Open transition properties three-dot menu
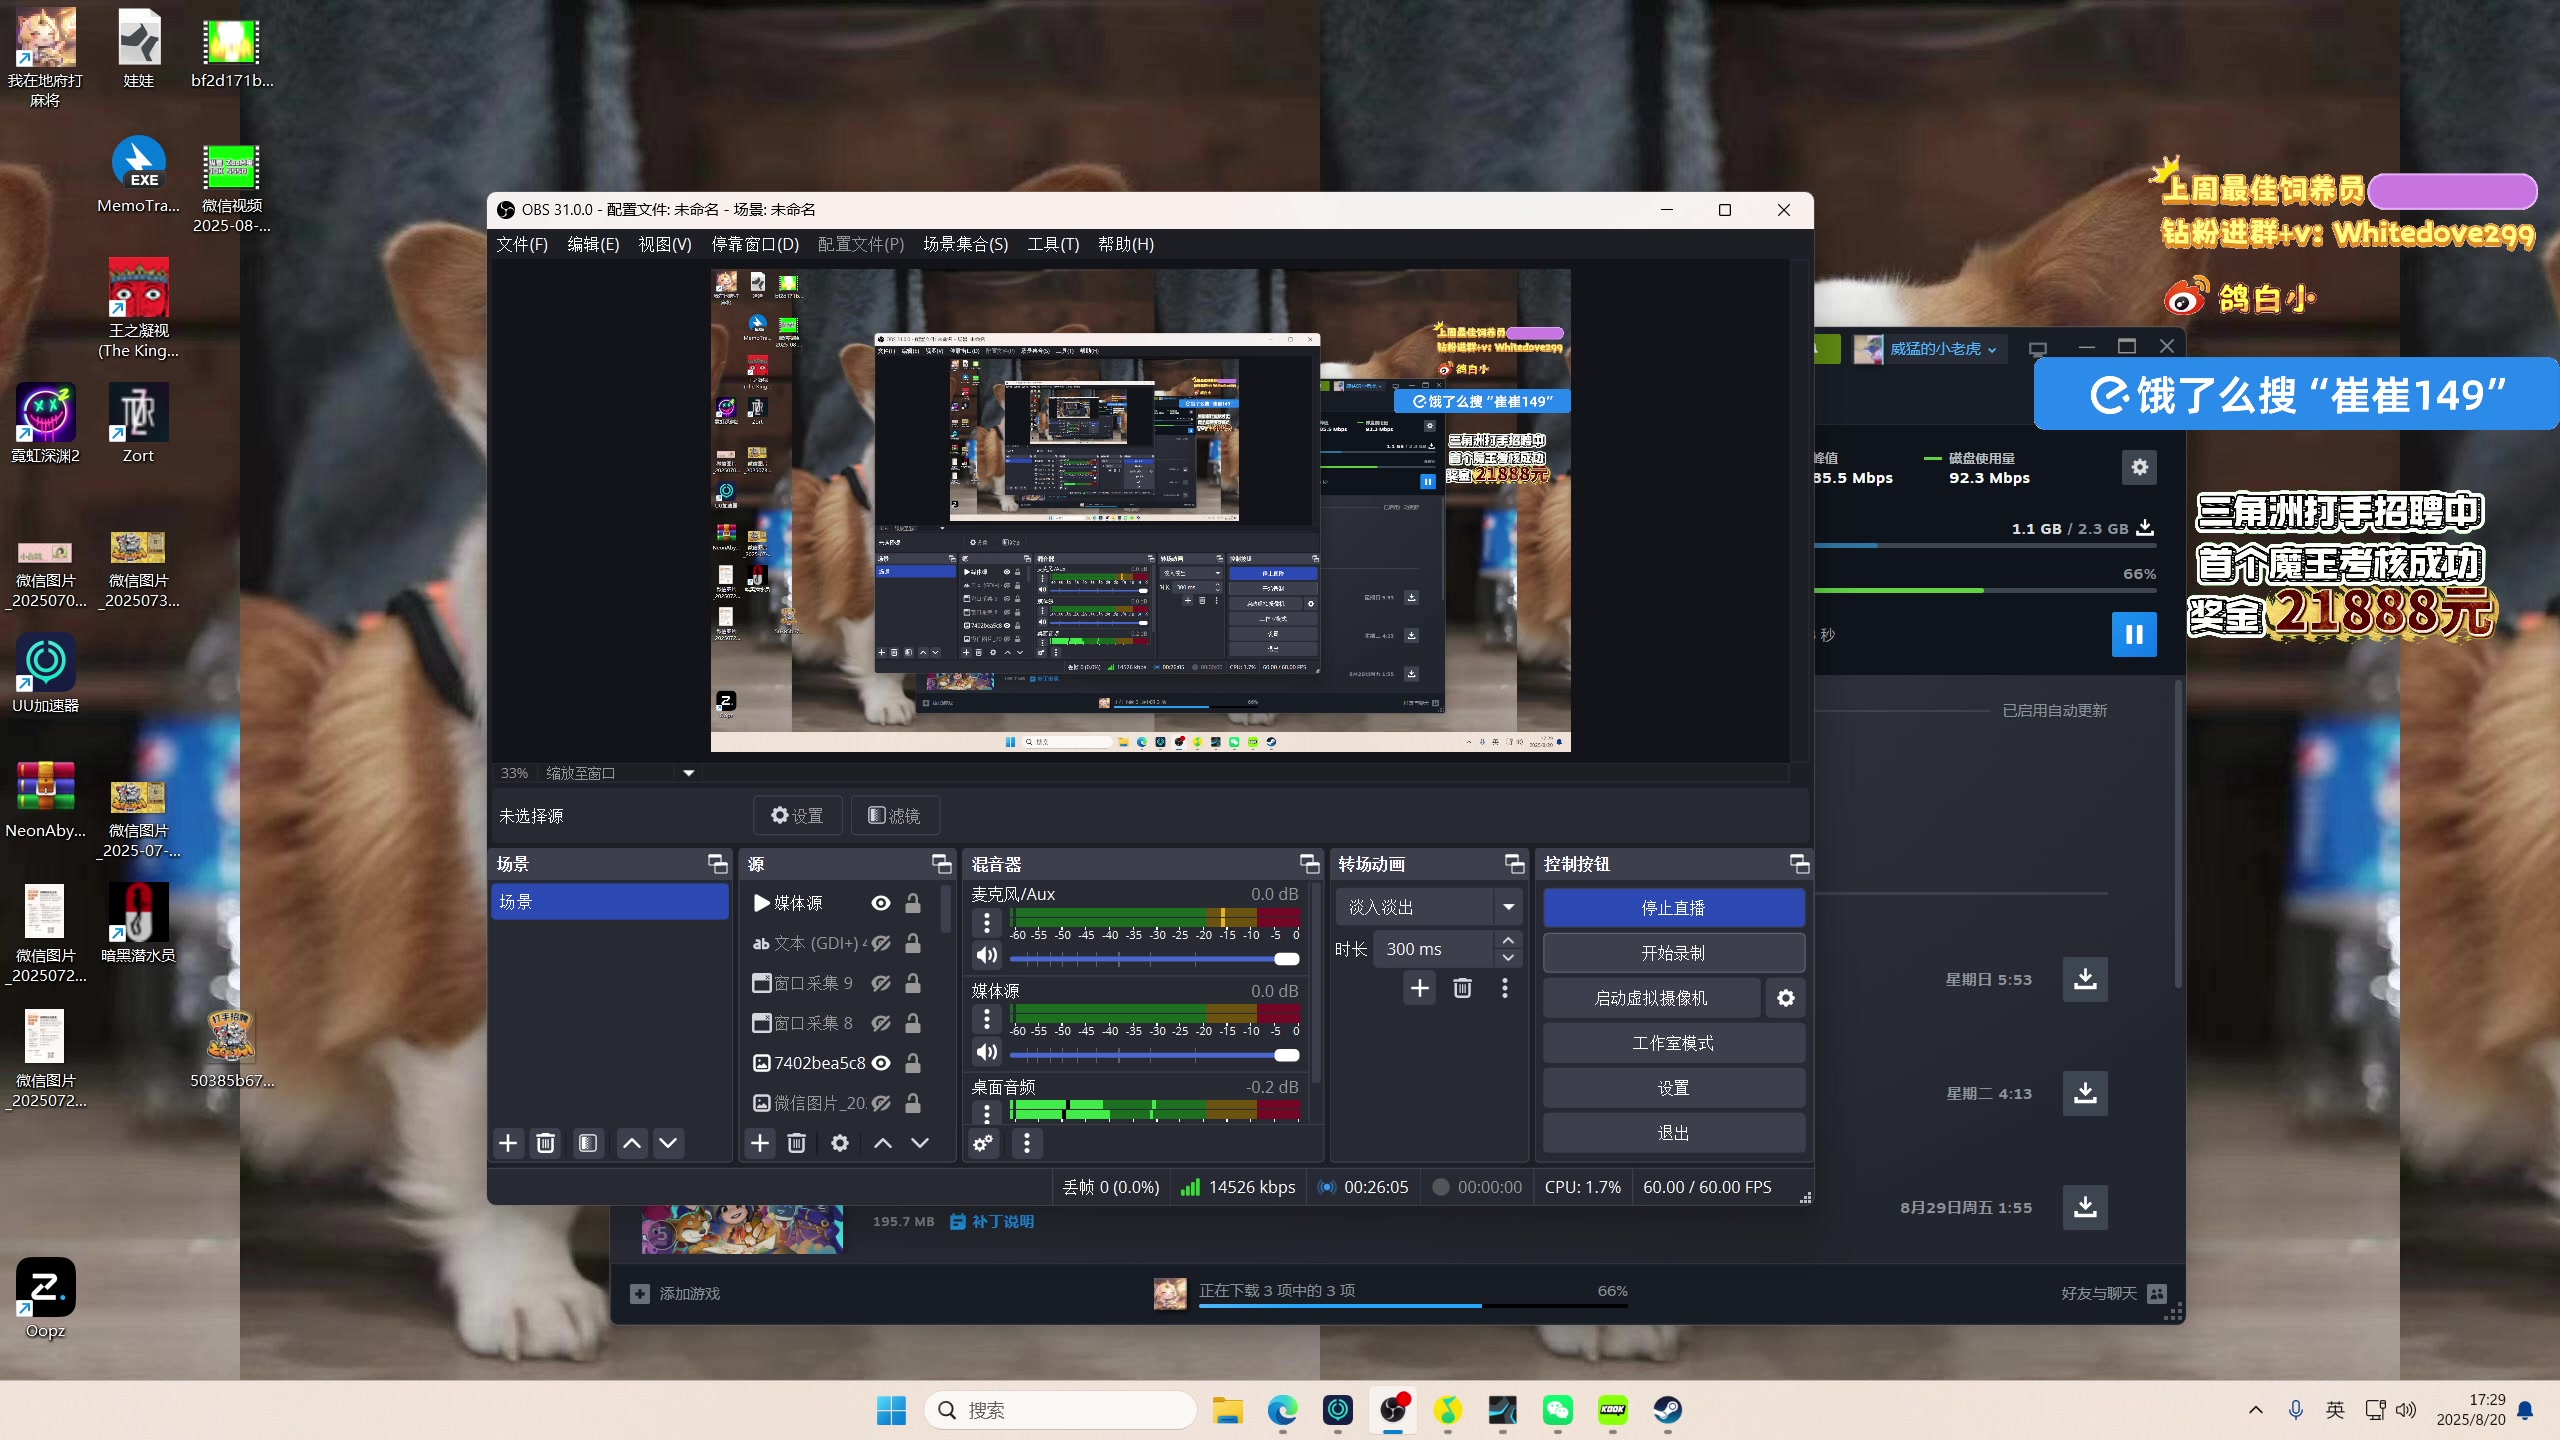Viewport: 2560px width, 1440px height. (1505, 988)
